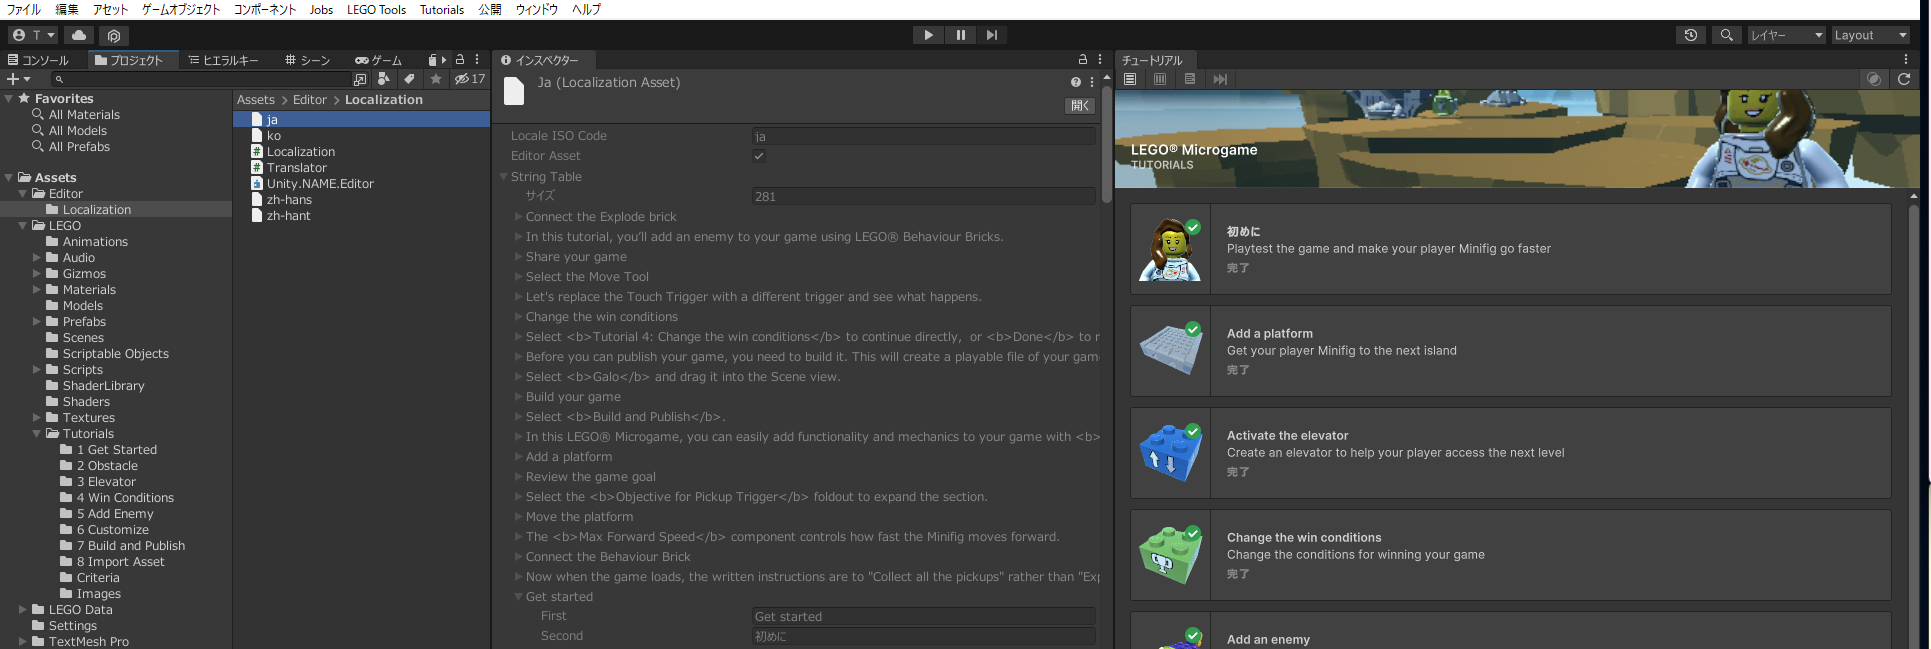Open the Package Manager hexagon icon
The height and width of the screenshot is (649, 1931).
(x=114, y=35)
